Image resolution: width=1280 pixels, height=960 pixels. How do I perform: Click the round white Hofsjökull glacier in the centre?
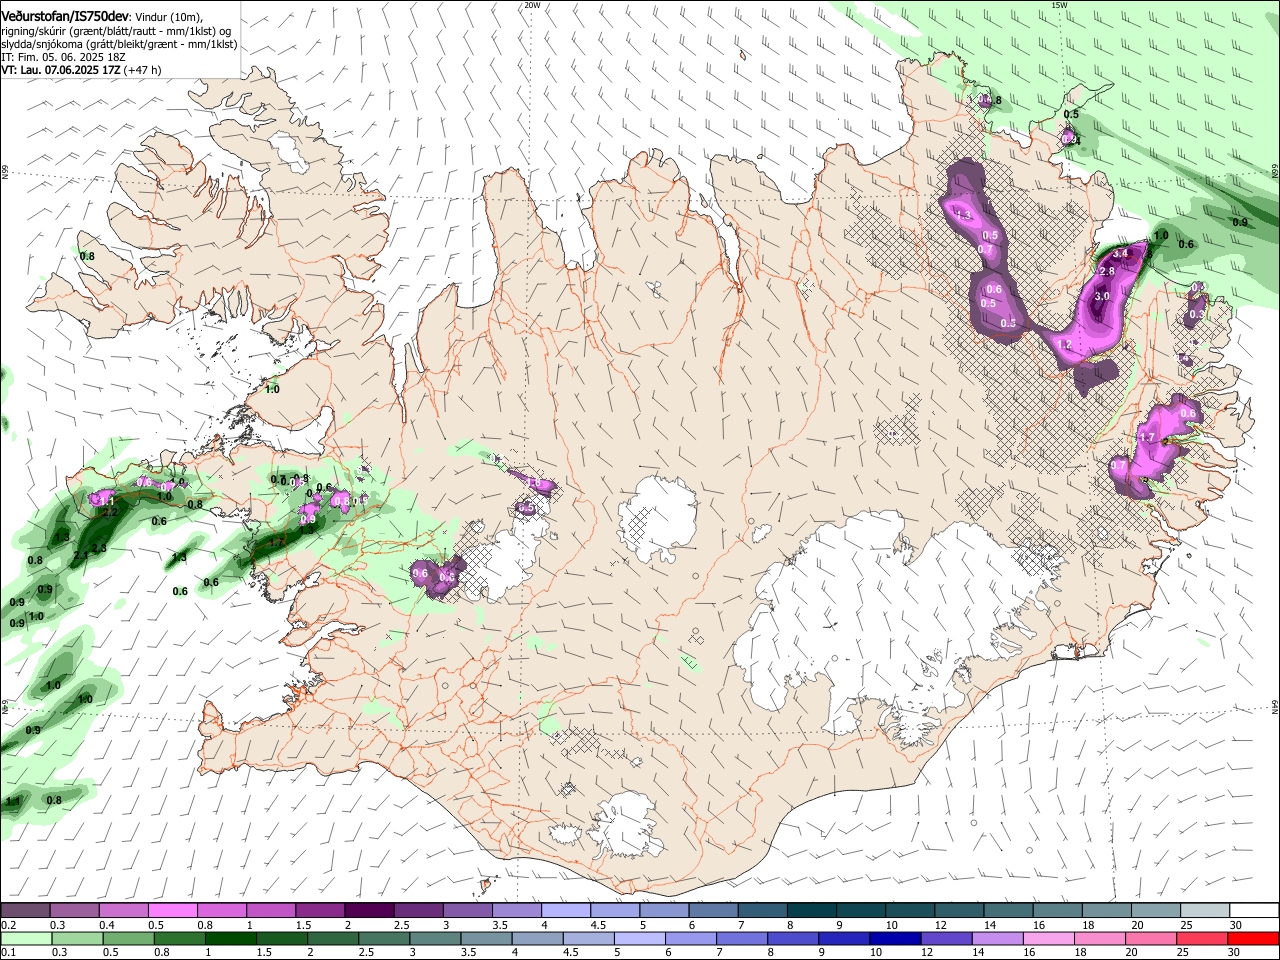[x=657, y=518]
